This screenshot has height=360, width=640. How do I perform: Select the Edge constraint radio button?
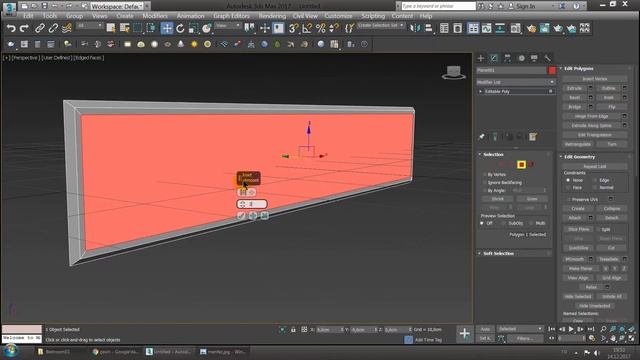click(595, 180)
